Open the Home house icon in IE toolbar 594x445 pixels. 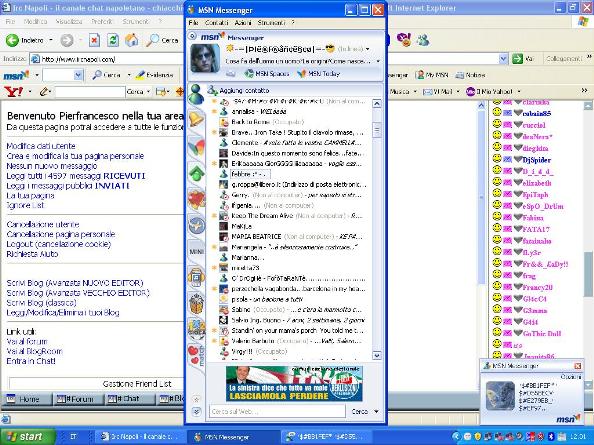[131, 40]
